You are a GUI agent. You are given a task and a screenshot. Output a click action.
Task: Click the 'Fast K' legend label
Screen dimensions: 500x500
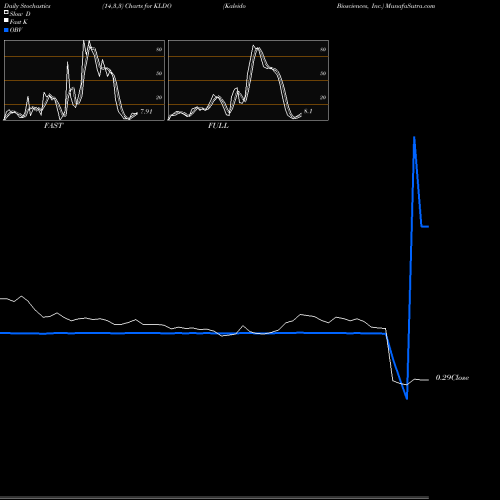point(19,22)
